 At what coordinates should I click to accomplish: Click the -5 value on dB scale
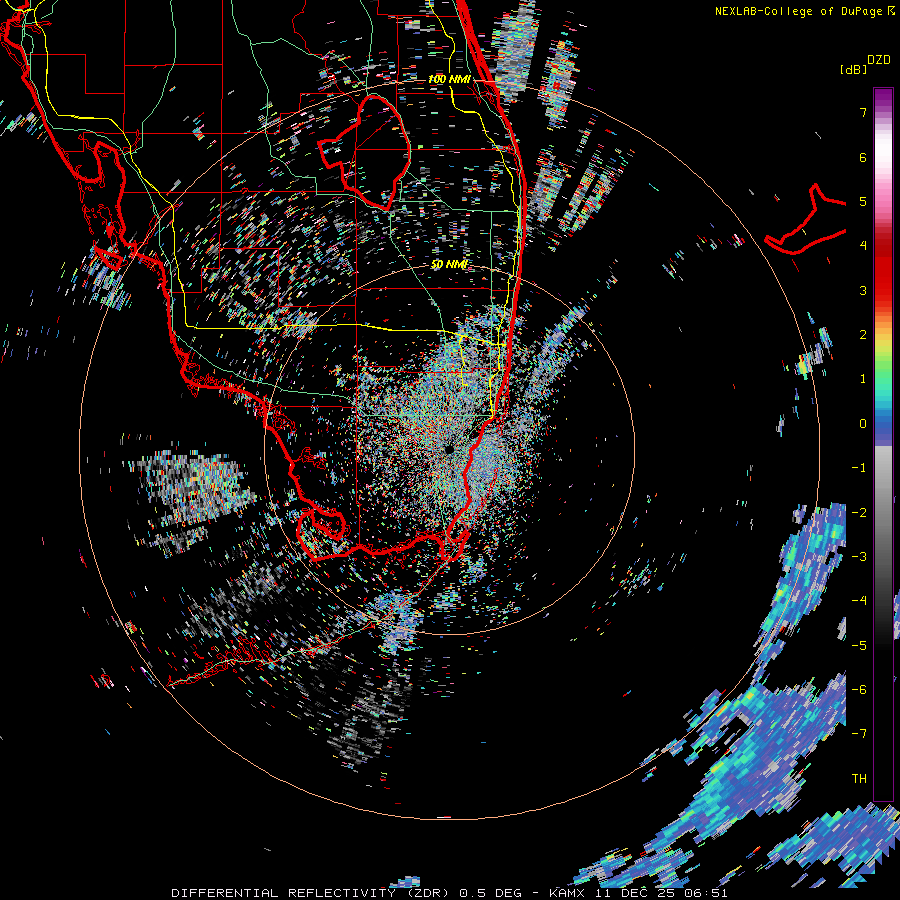859,646
